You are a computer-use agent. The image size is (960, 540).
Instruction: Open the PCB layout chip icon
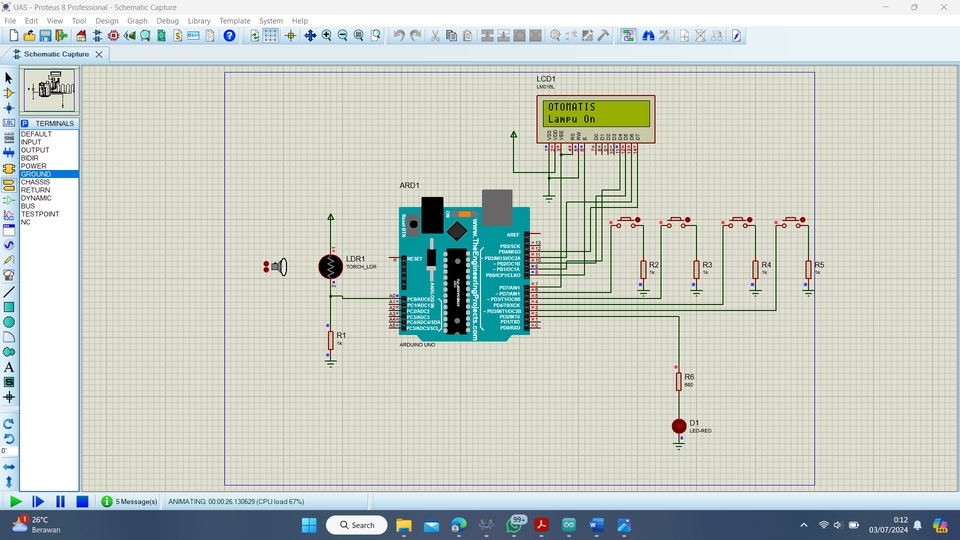tap(113, 36)
